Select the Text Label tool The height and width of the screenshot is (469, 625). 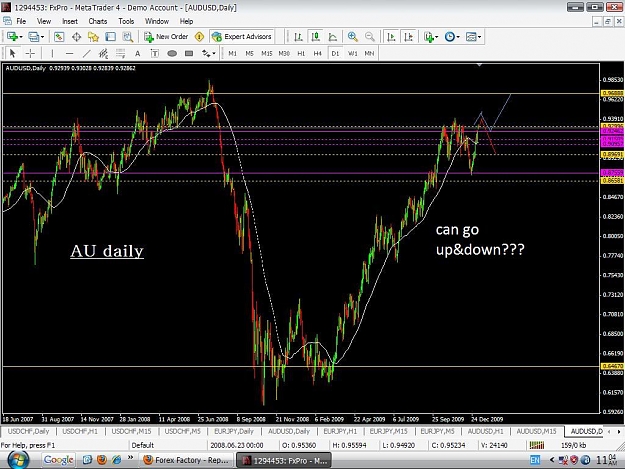155,53
